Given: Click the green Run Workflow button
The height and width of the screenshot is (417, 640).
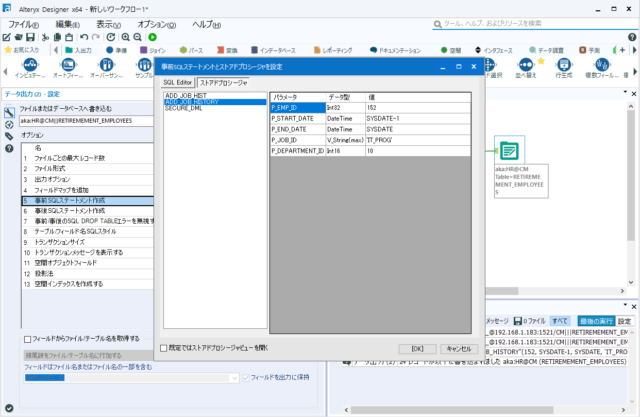Looking at the screenshot, I should pos(153,37).
